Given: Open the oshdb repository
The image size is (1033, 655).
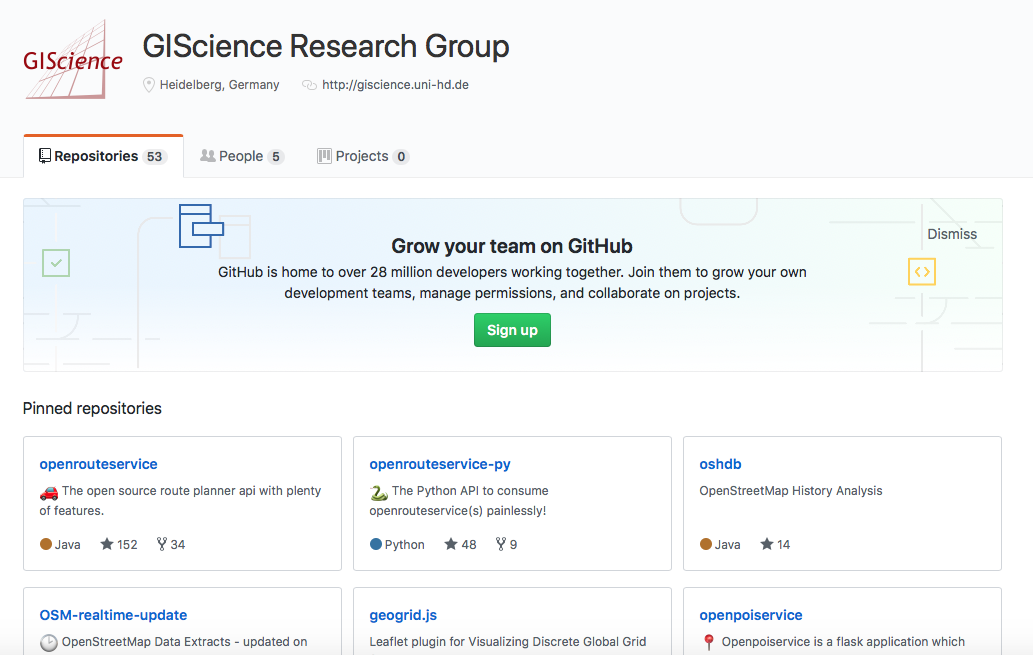Looking at the screenshot, I should [x=720, y=464].
